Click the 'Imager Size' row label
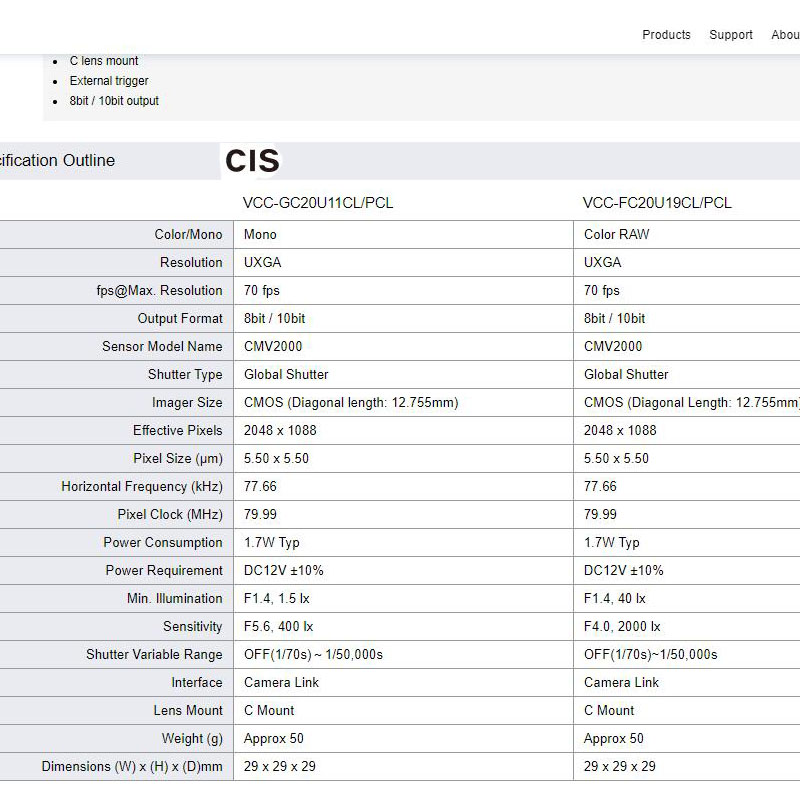This screenshot has width=800, height=800. (187, 403)
